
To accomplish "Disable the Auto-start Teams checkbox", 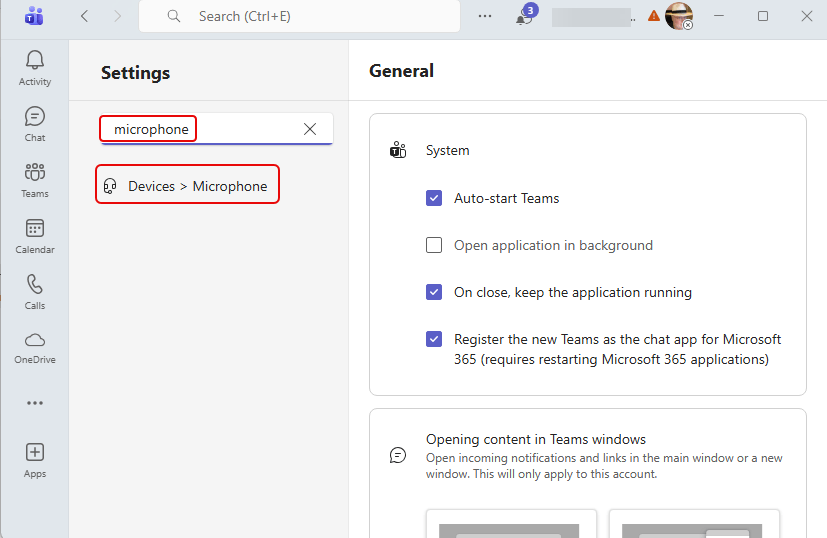I will [x=434, y=198].
